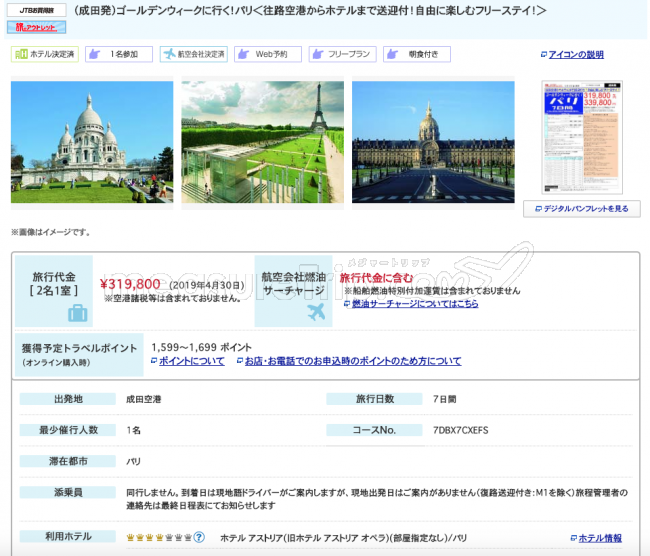
Task: Select hotel name ホテル アストリア text
Action: (343, 538)
